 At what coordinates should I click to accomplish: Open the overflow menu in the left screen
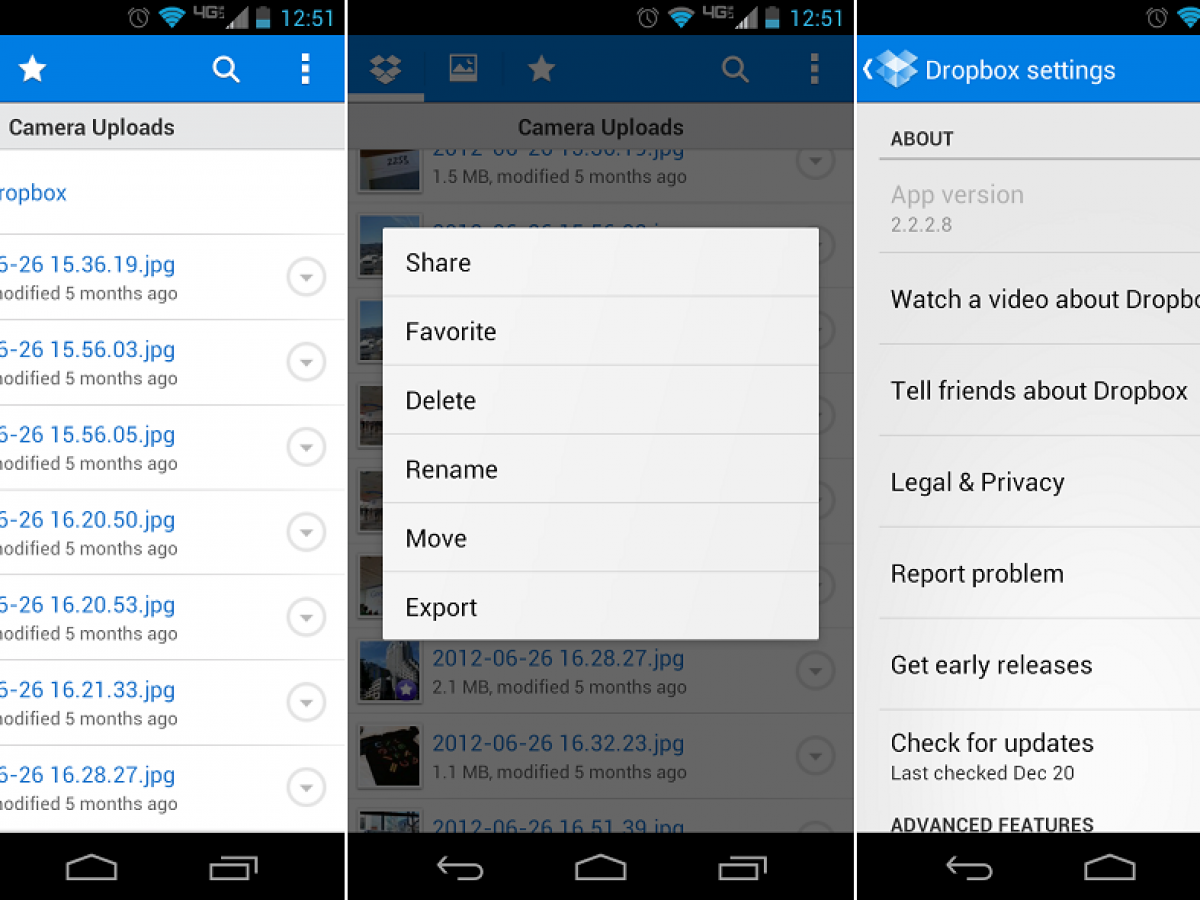(305, 69)
